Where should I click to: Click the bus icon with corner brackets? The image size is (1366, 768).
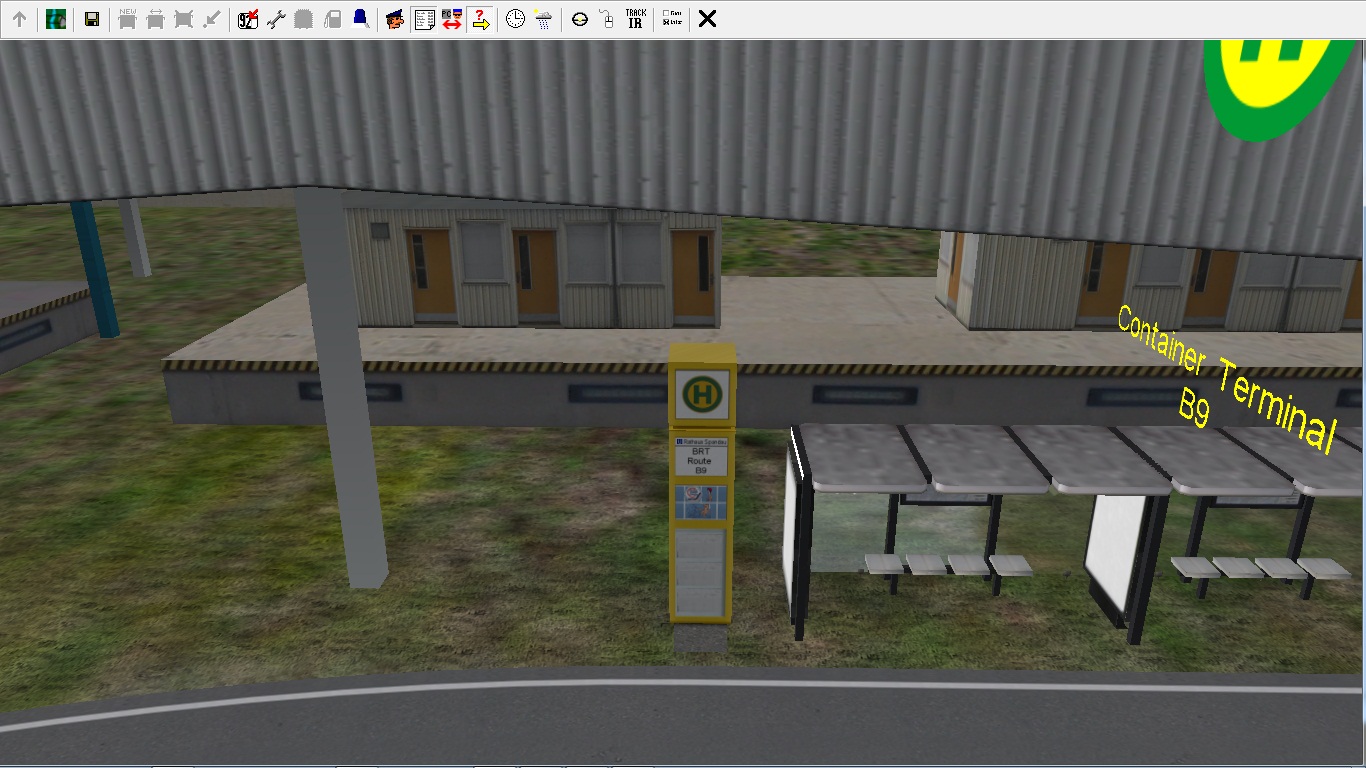(183, 19)
